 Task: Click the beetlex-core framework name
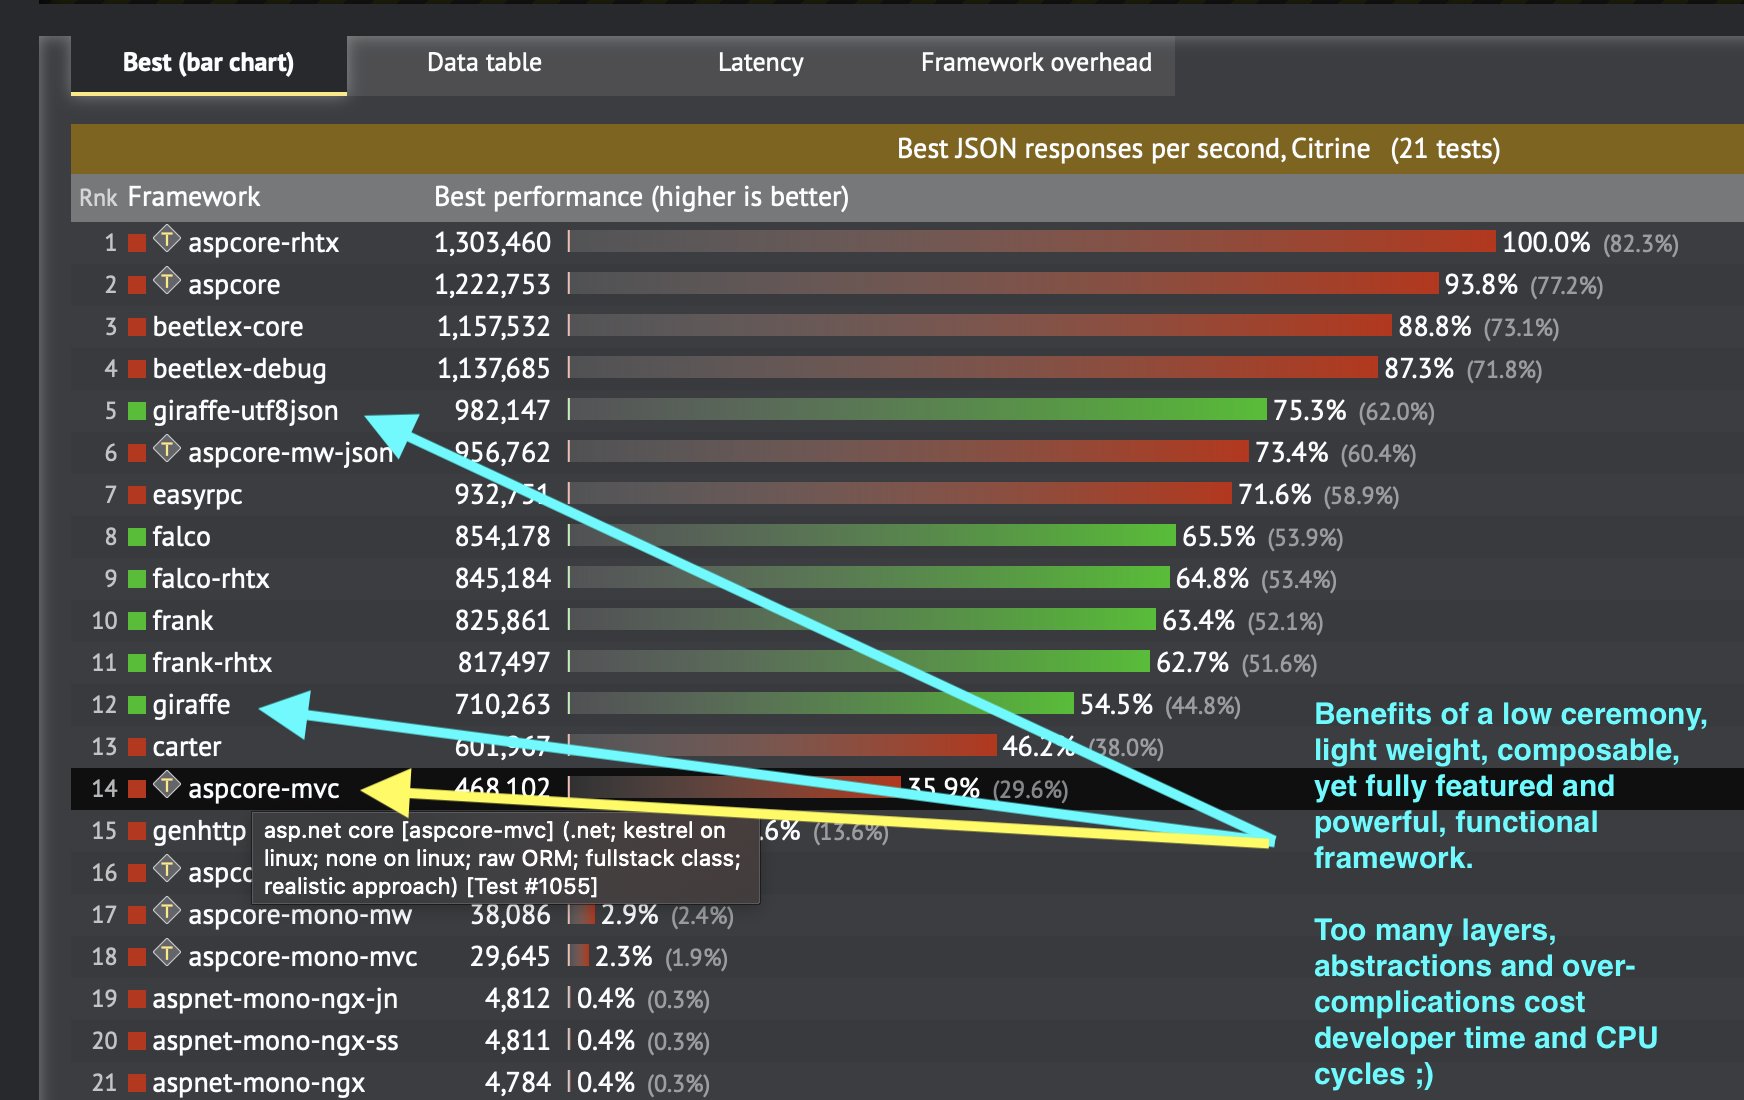tap(228, 327)
